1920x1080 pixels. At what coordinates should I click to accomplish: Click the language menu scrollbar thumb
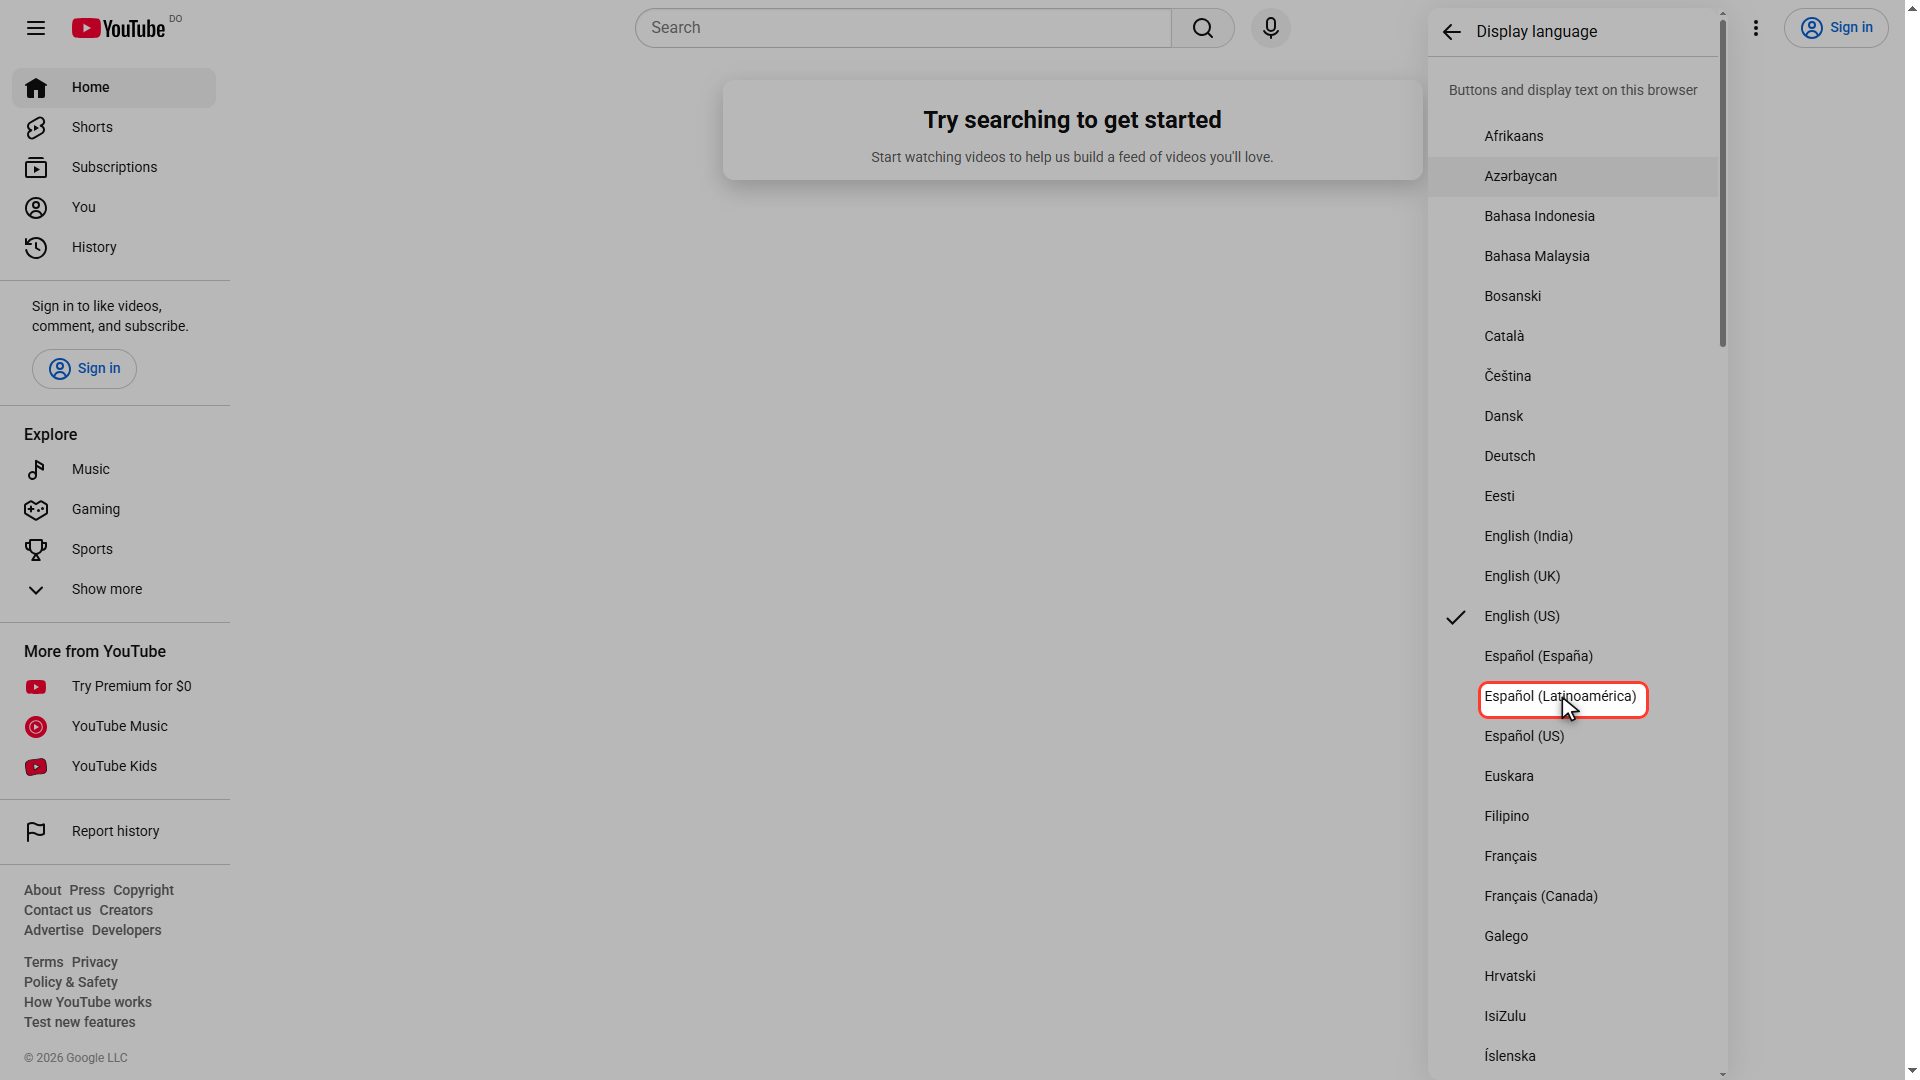coord(1723,184)
